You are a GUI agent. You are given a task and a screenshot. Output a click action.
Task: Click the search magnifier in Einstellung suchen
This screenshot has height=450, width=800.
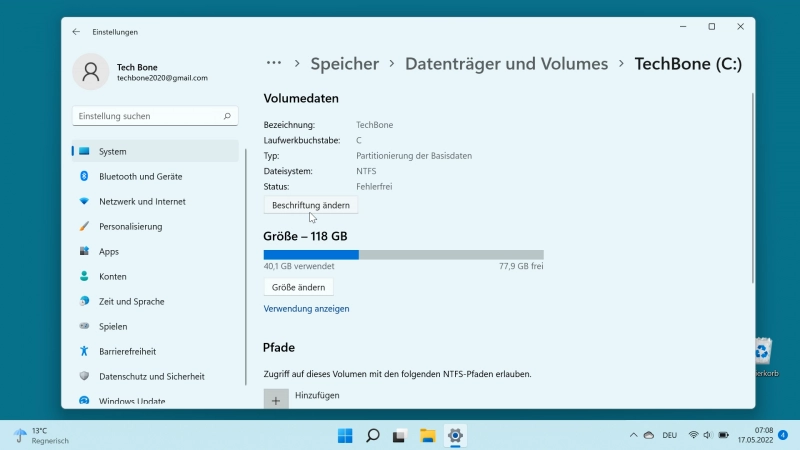tap(227, 116)
